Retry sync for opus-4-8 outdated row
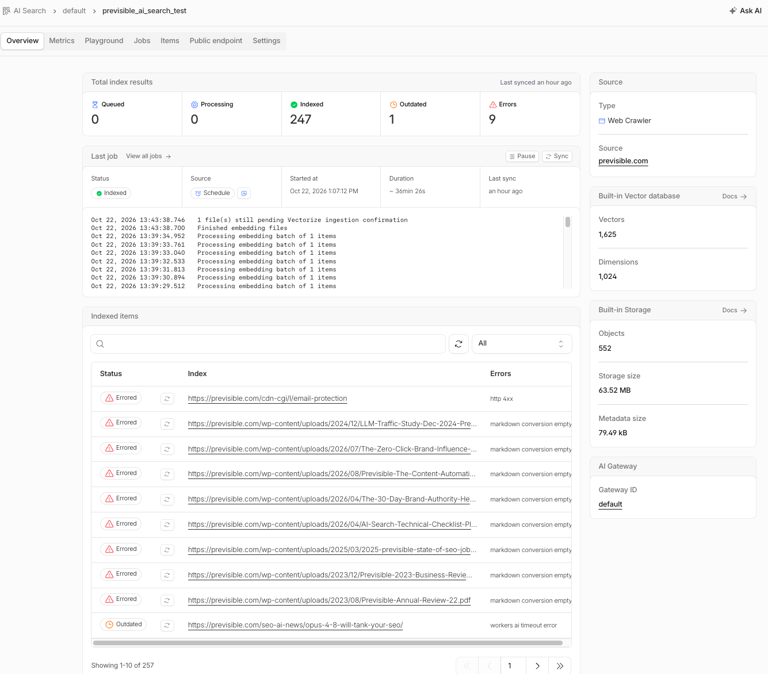 [167, 626]
